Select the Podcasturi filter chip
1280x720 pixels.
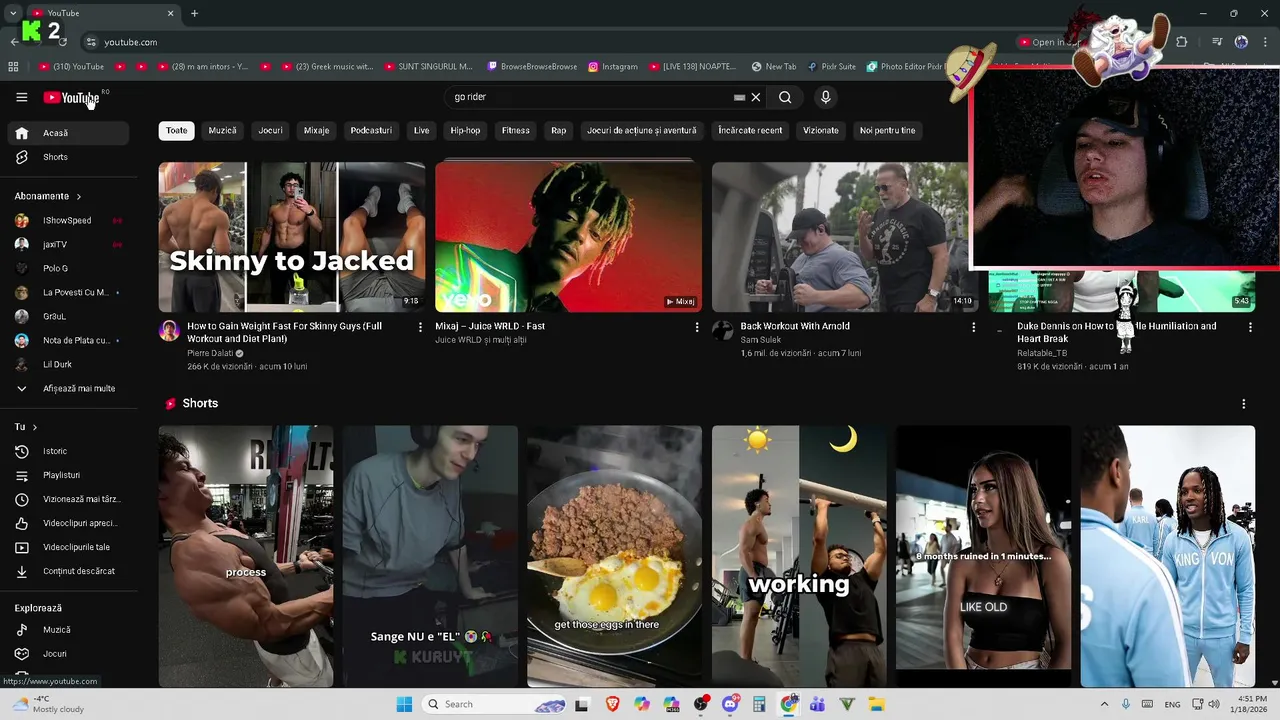(371, 130)
